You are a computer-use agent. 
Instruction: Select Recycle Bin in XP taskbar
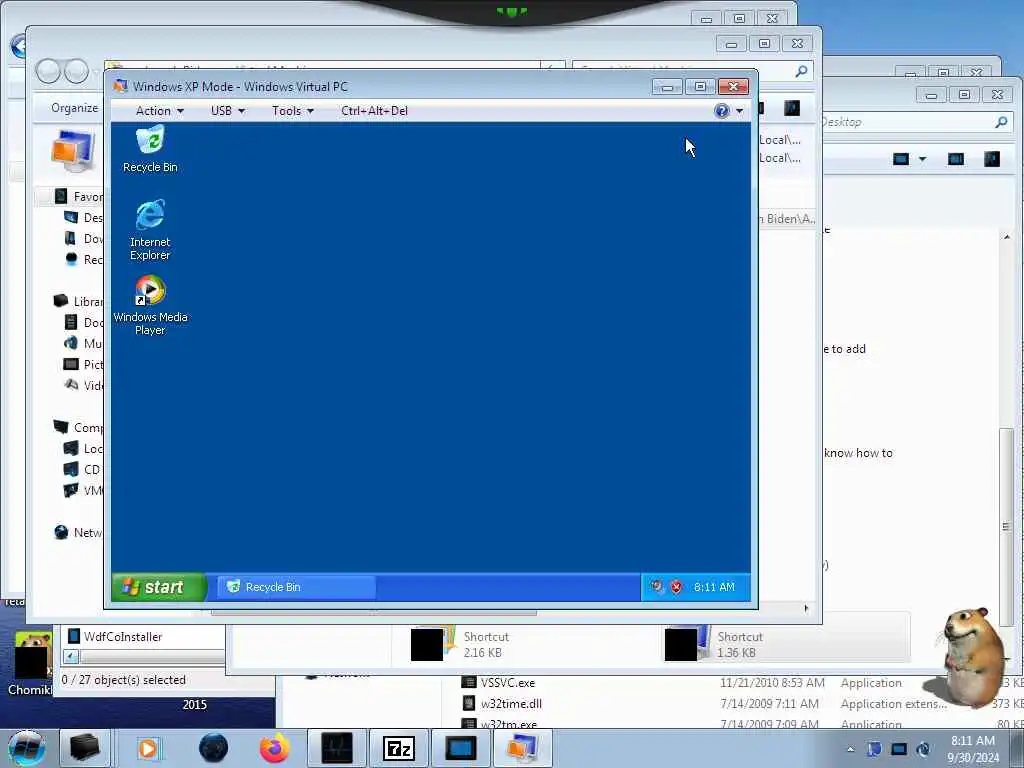(x=296, y=587)
